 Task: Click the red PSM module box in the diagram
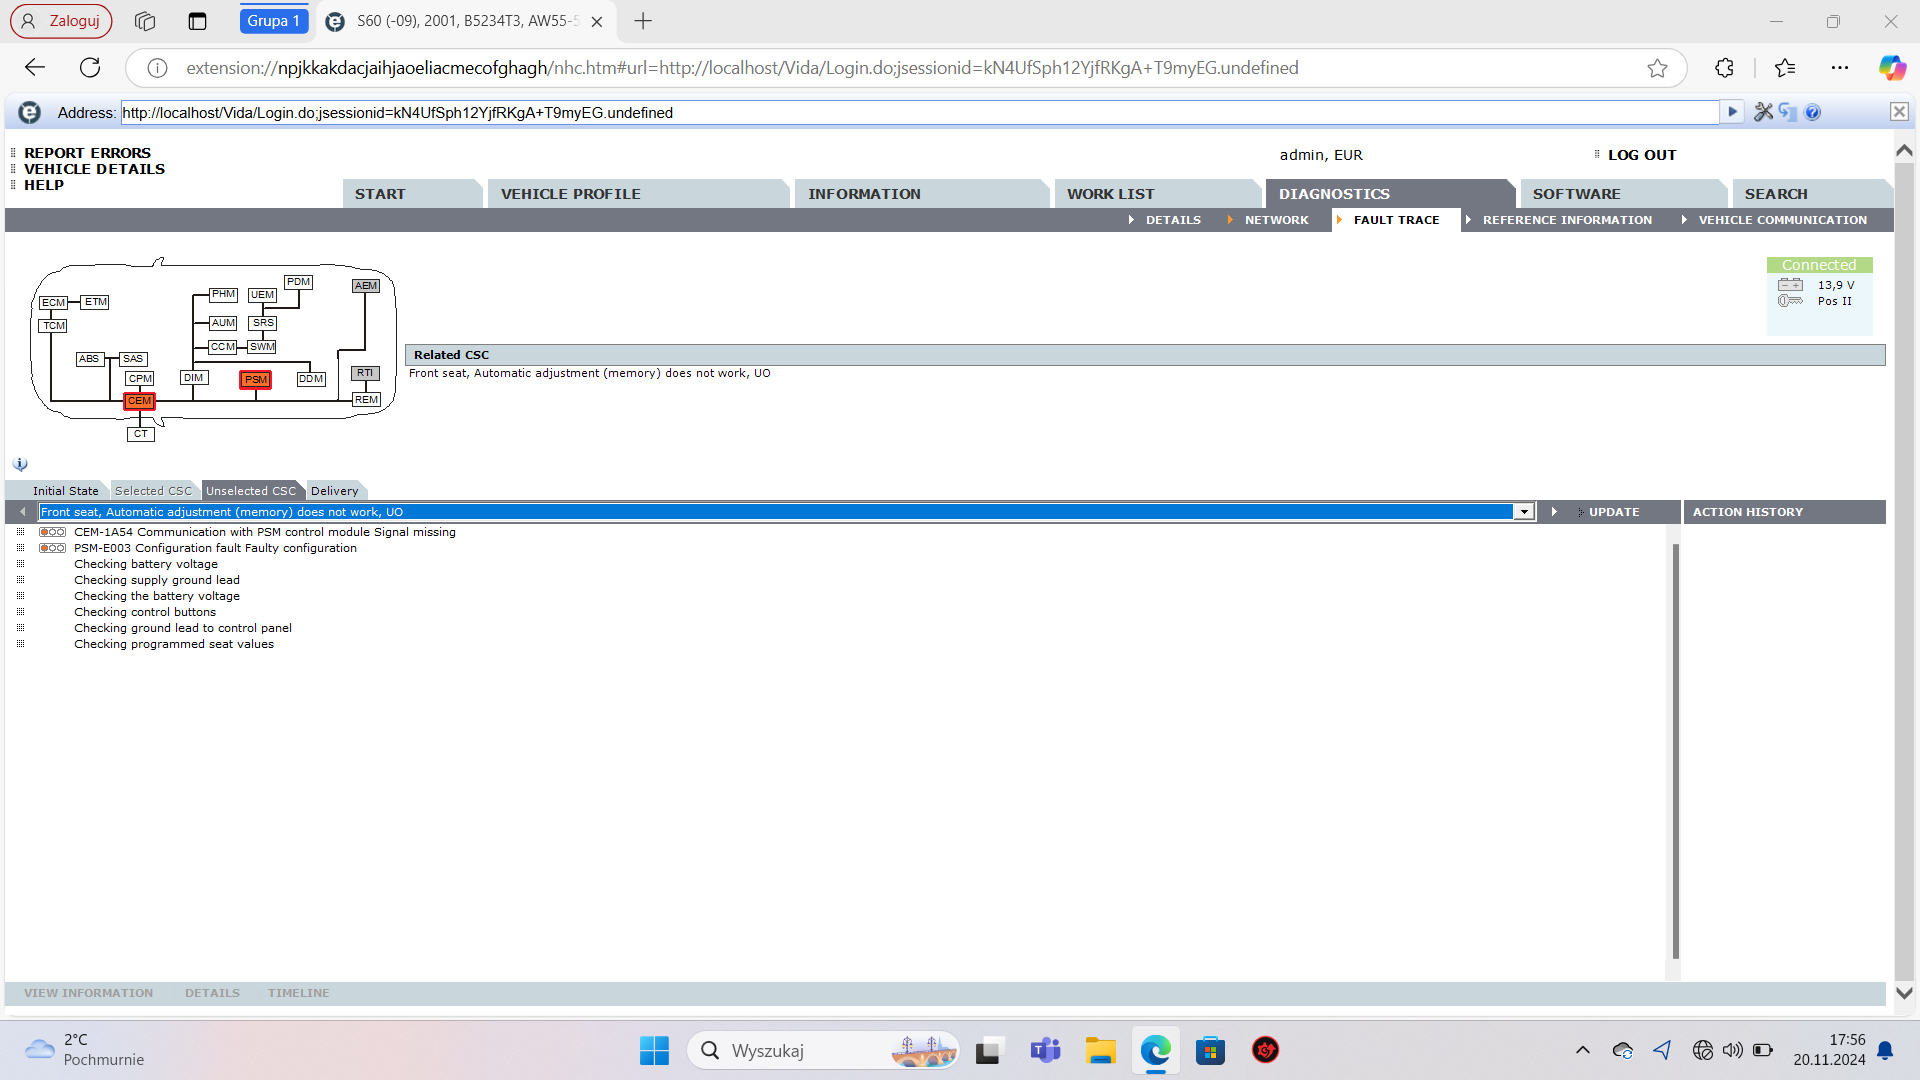coord(256,380)
